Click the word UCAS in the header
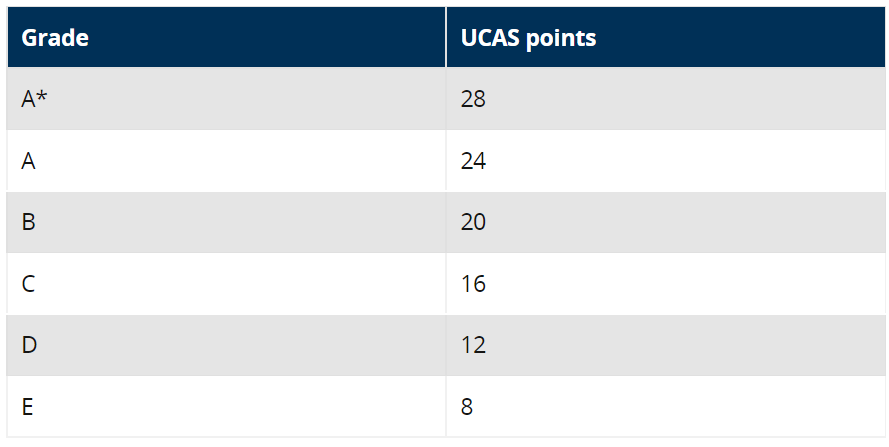889x447 pixels. pyautogui.click(x=490, y=38)
